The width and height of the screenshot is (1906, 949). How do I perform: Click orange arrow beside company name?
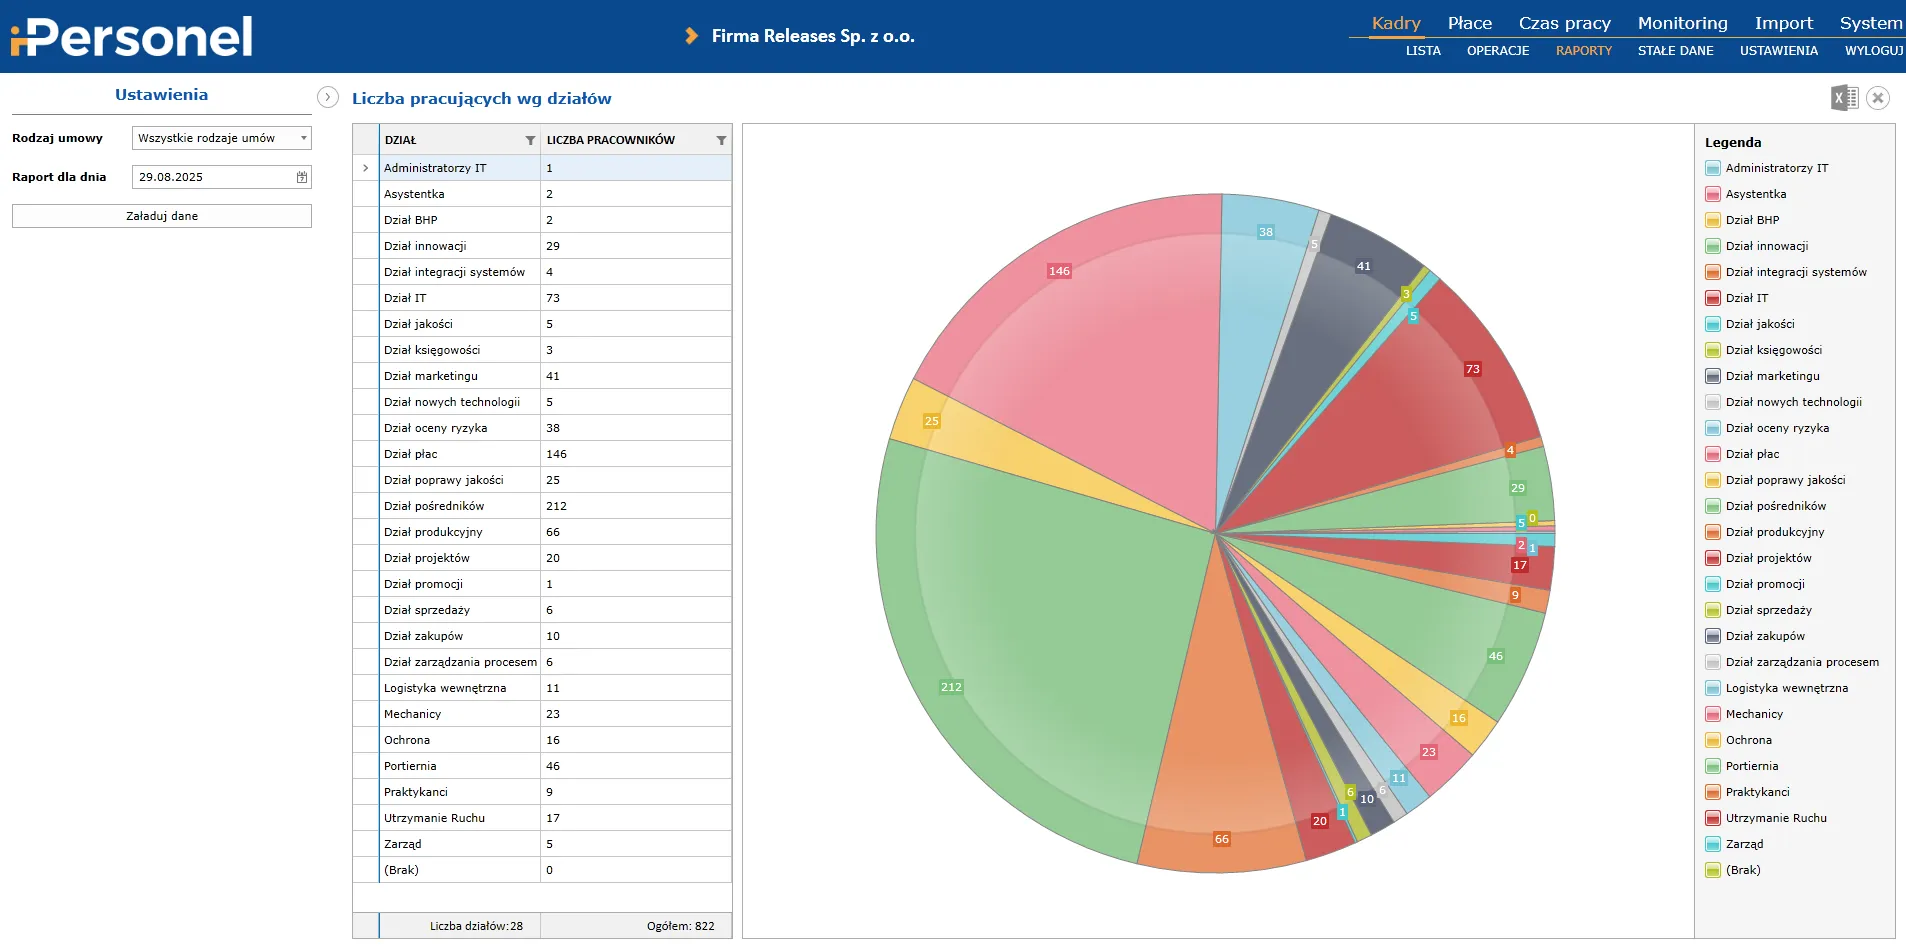[691, 36]
